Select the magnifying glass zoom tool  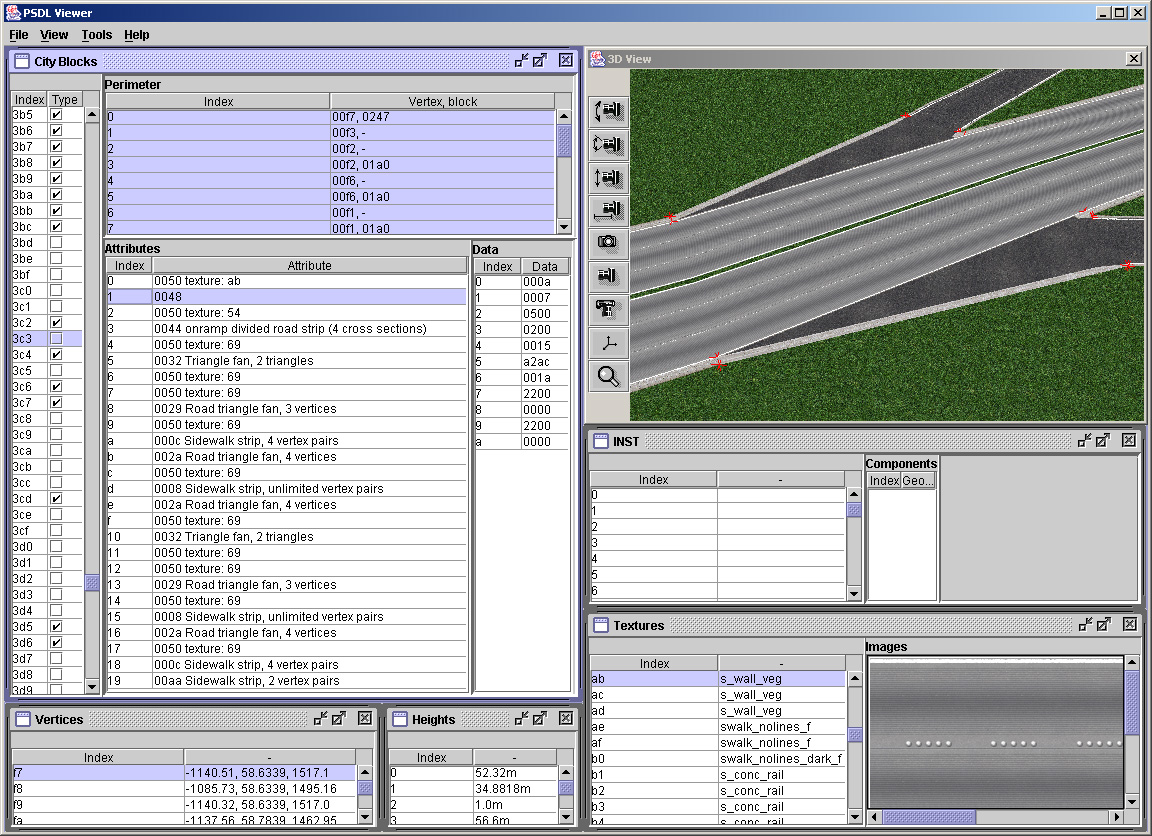608,376
